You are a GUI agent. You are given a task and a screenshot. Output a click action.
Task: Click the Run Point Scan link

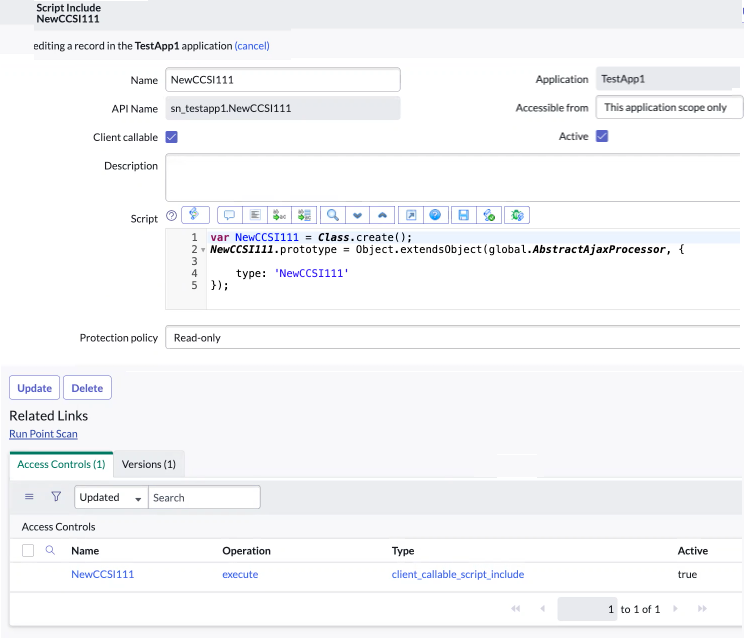coord(43,434)
